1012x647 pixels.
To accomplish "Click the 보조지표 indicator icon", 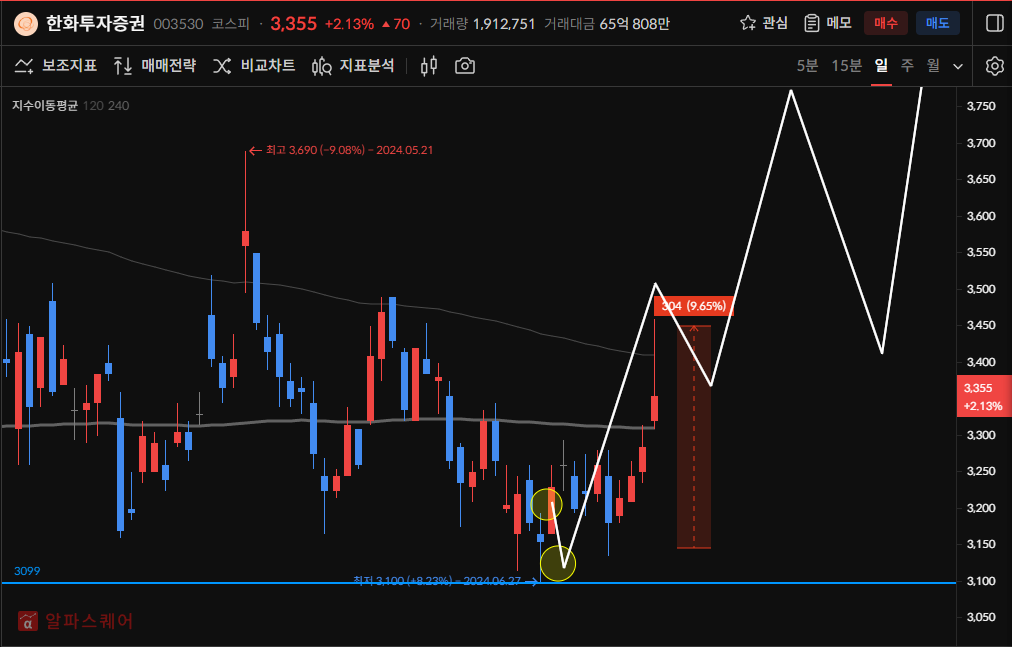I will [x=24, y=66].
